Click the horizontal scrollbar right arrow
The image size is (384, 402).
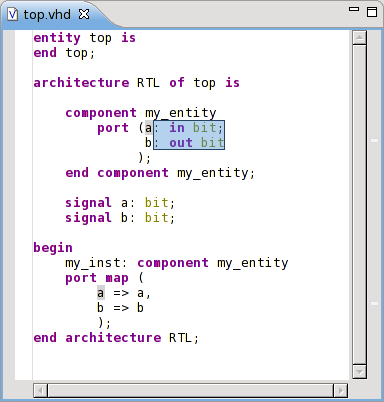(x=341, y=390)
